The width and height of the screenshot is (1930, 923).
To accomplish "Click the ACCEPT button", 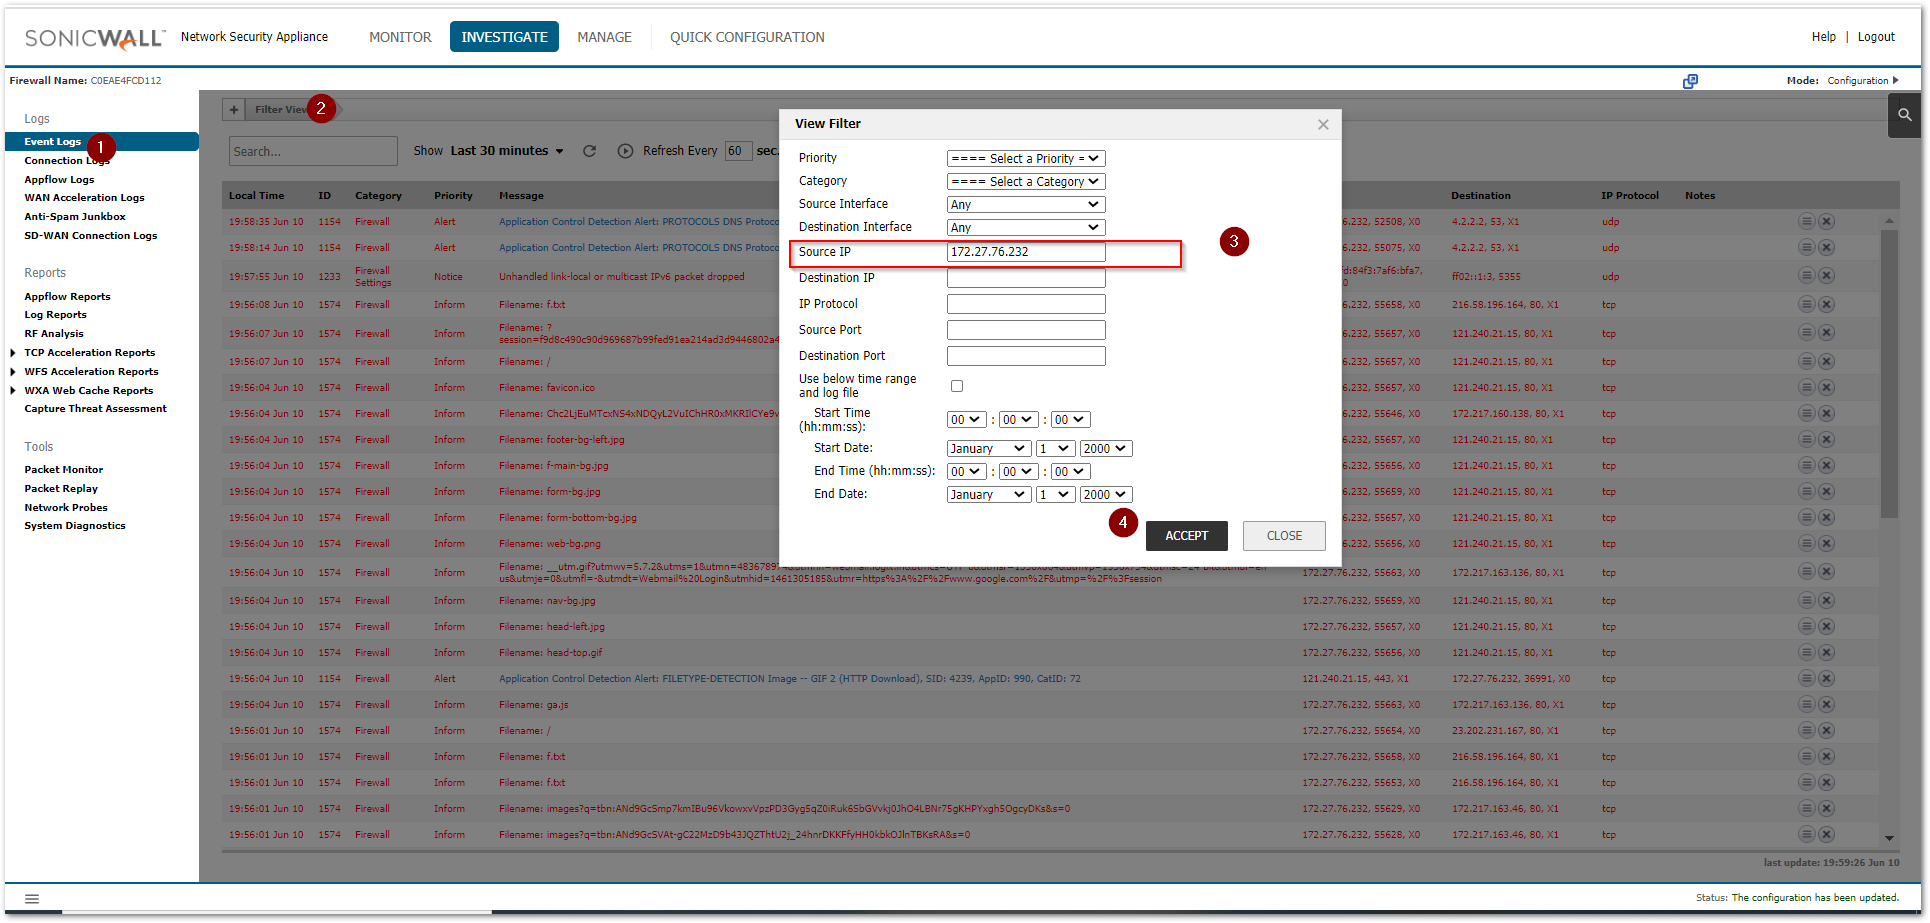I will click(x=1186, y=536).
